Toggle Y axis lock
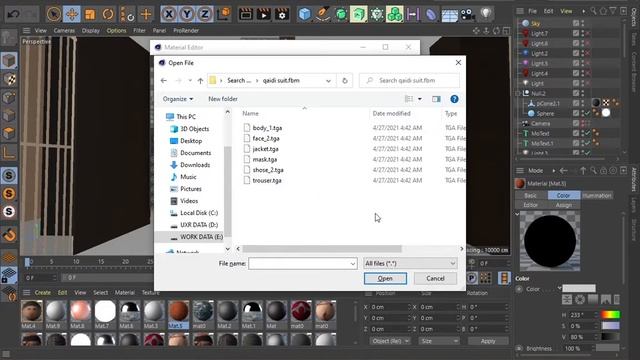 click(187, 14)
